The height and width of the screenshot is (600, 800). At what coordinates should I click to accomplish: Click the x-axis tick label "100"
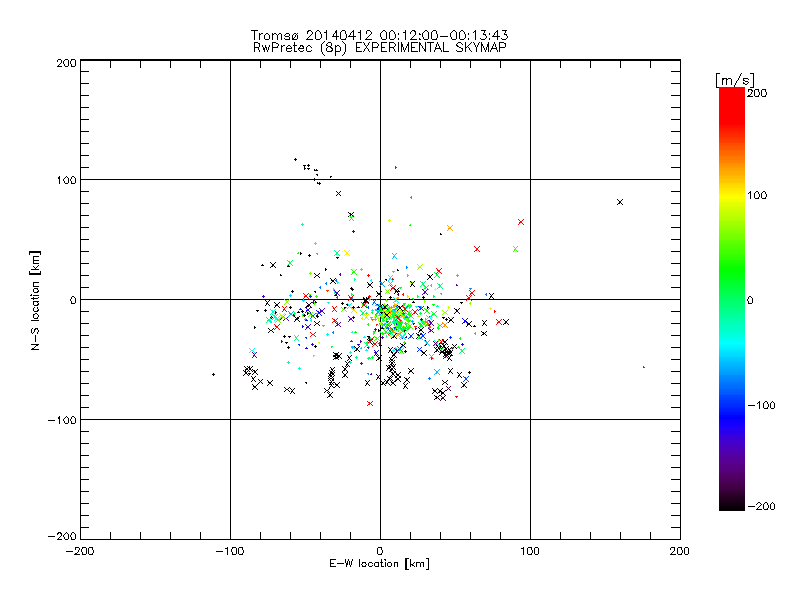click(530, 552)
